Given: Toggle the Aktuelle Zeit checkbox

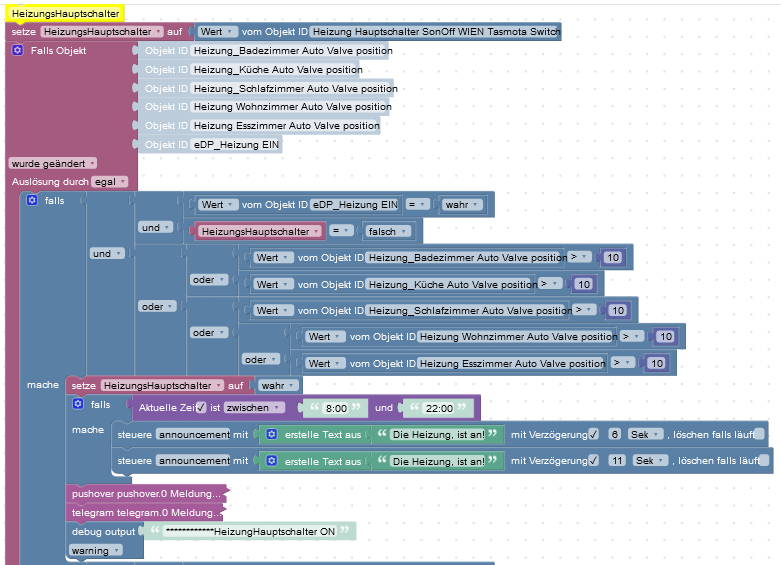Looking at the screenshot, I should 201,408.
